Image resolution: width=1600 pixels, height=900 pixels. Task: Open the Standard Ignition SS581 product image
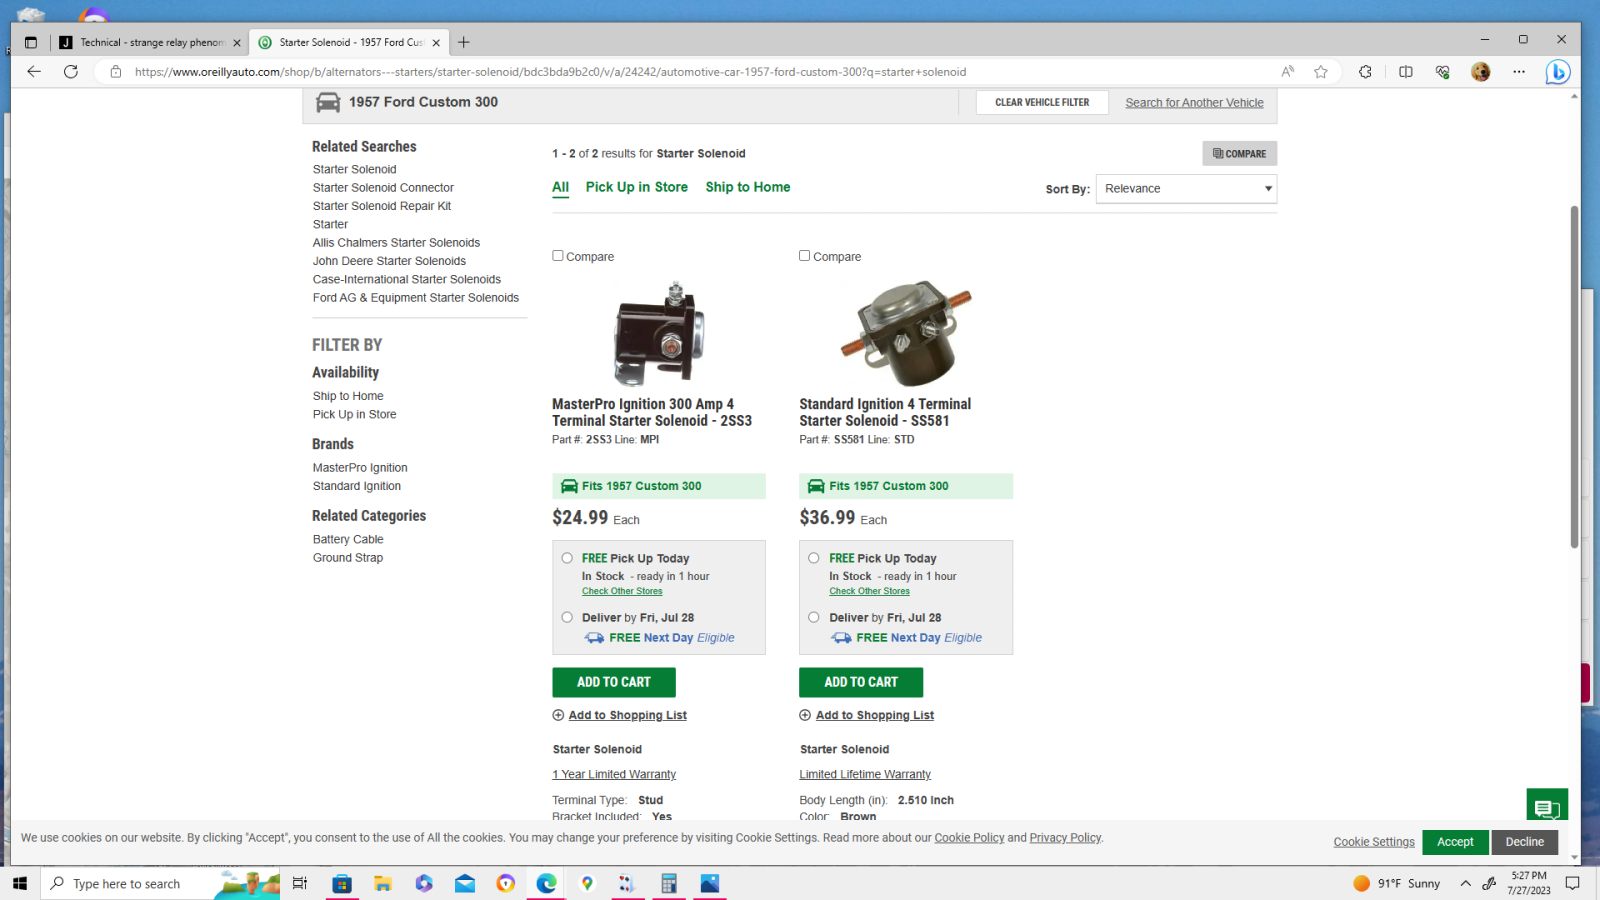(x=906, y=333)
